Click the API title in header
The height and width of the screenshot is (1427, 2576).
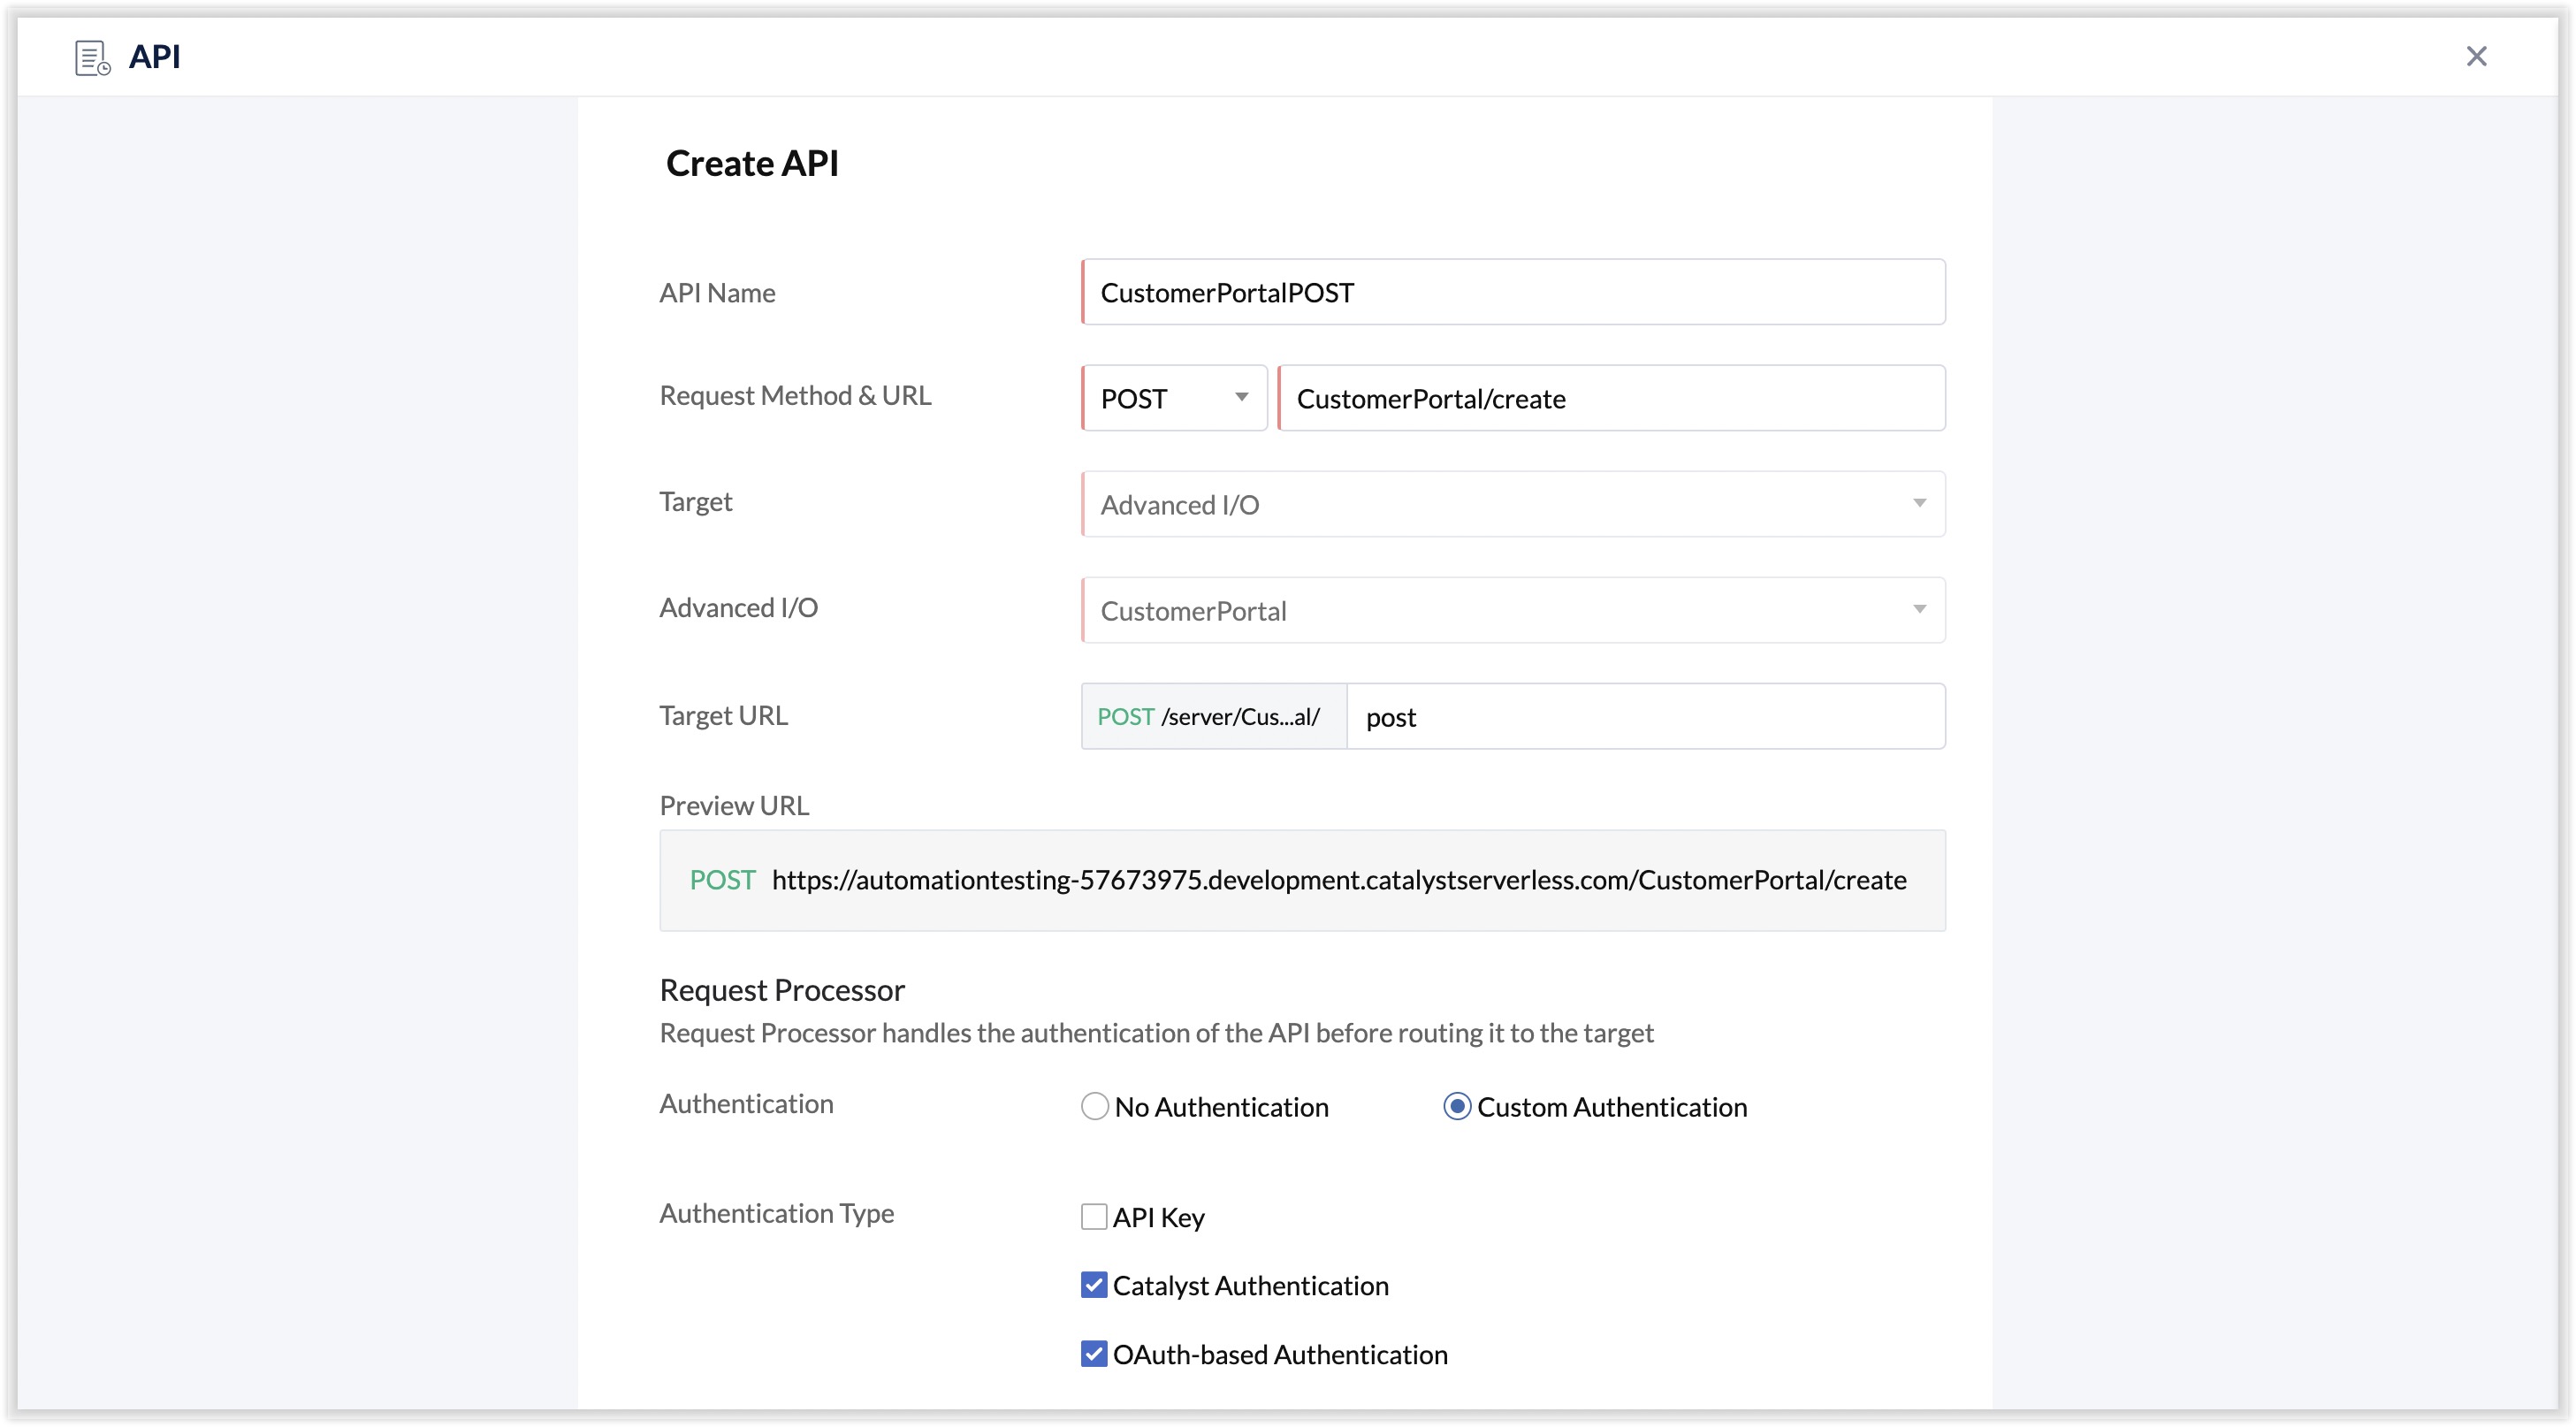pyautogui.click(x=155, y=57)
